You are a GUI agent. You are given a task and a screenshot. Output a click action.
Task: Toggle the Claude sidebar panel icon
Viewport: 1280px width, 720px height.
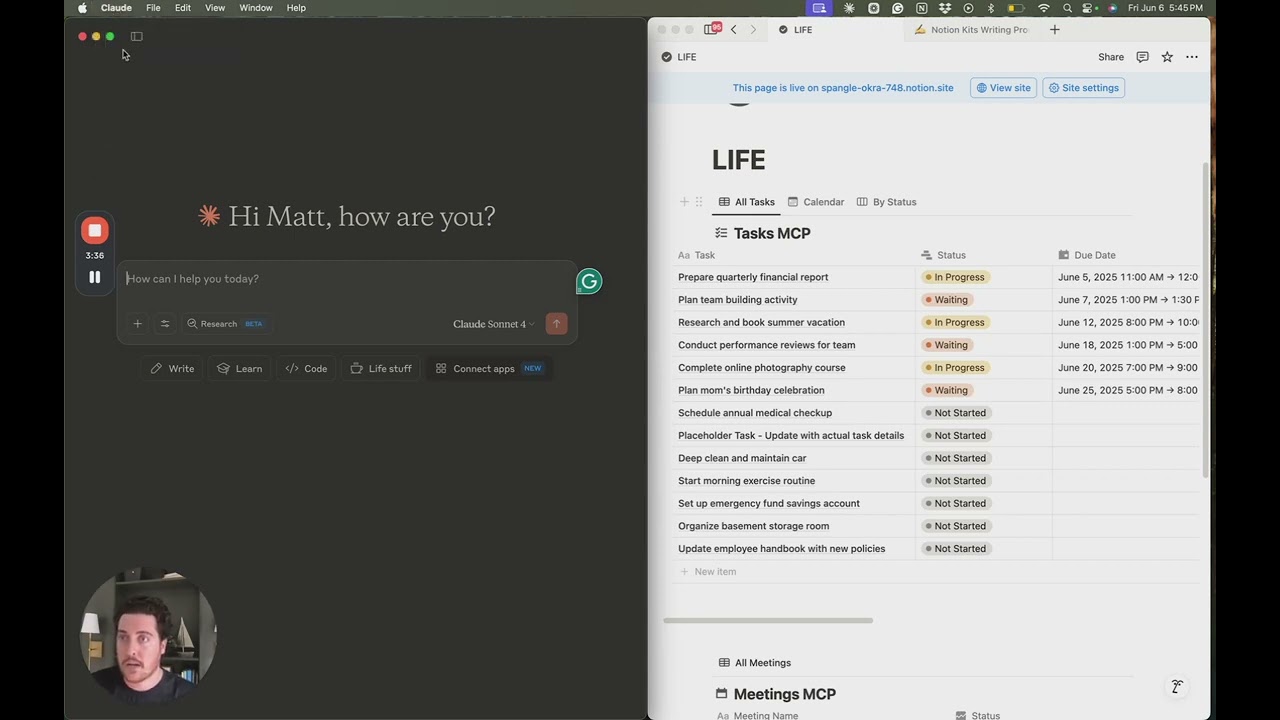137,37
